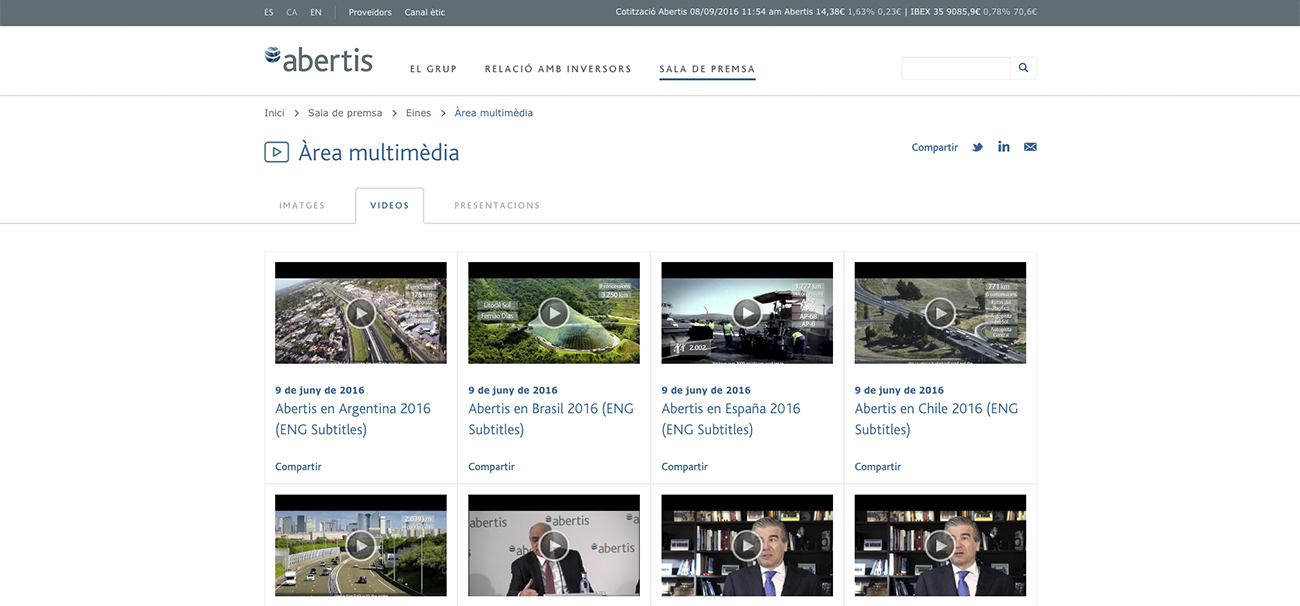
Task: Click Compartir under the España video
Action: click(x=684, y=467)
